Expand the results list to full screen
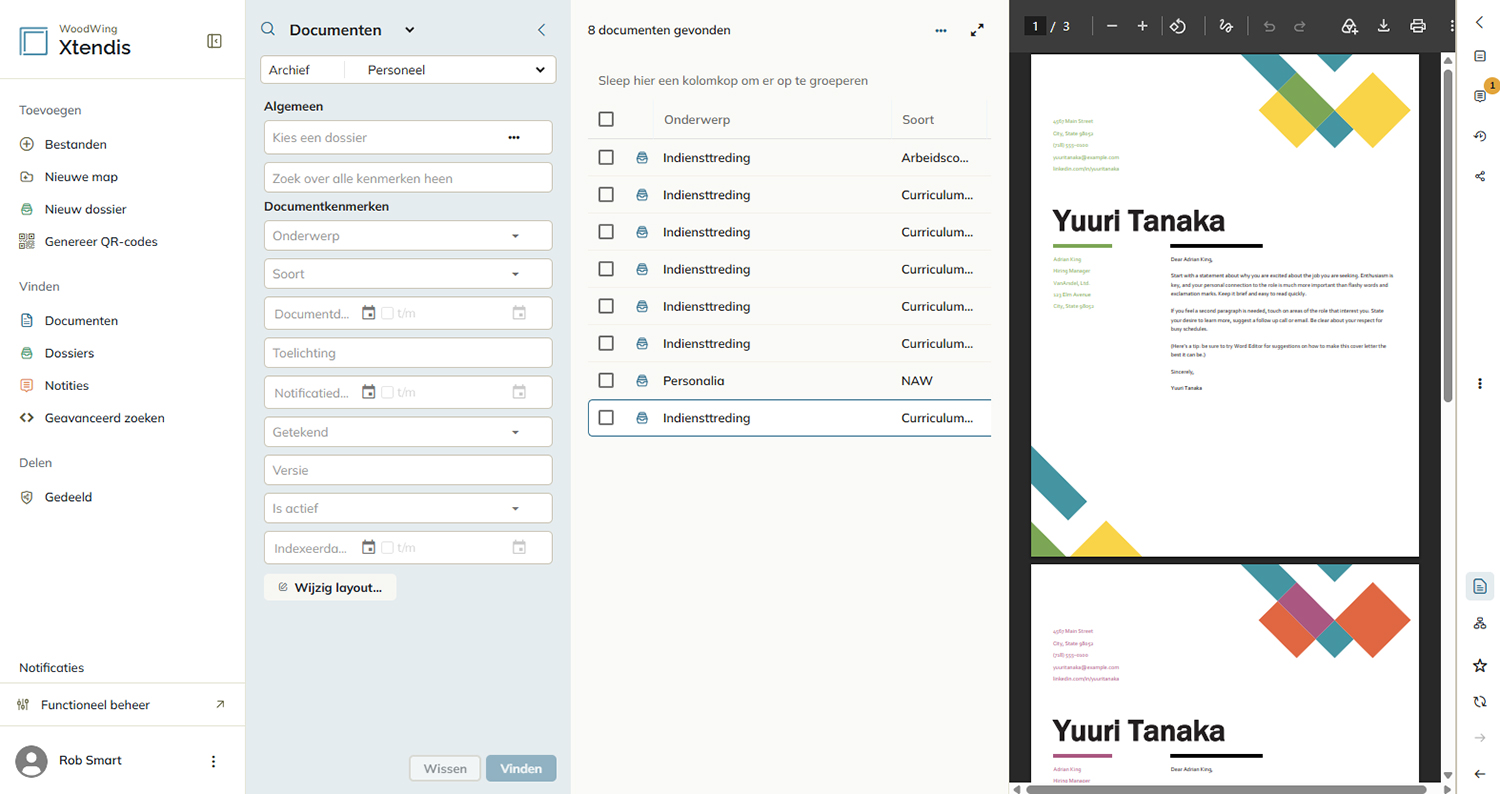The width and height of the screenshot is (1500, 794). point(978,31)
